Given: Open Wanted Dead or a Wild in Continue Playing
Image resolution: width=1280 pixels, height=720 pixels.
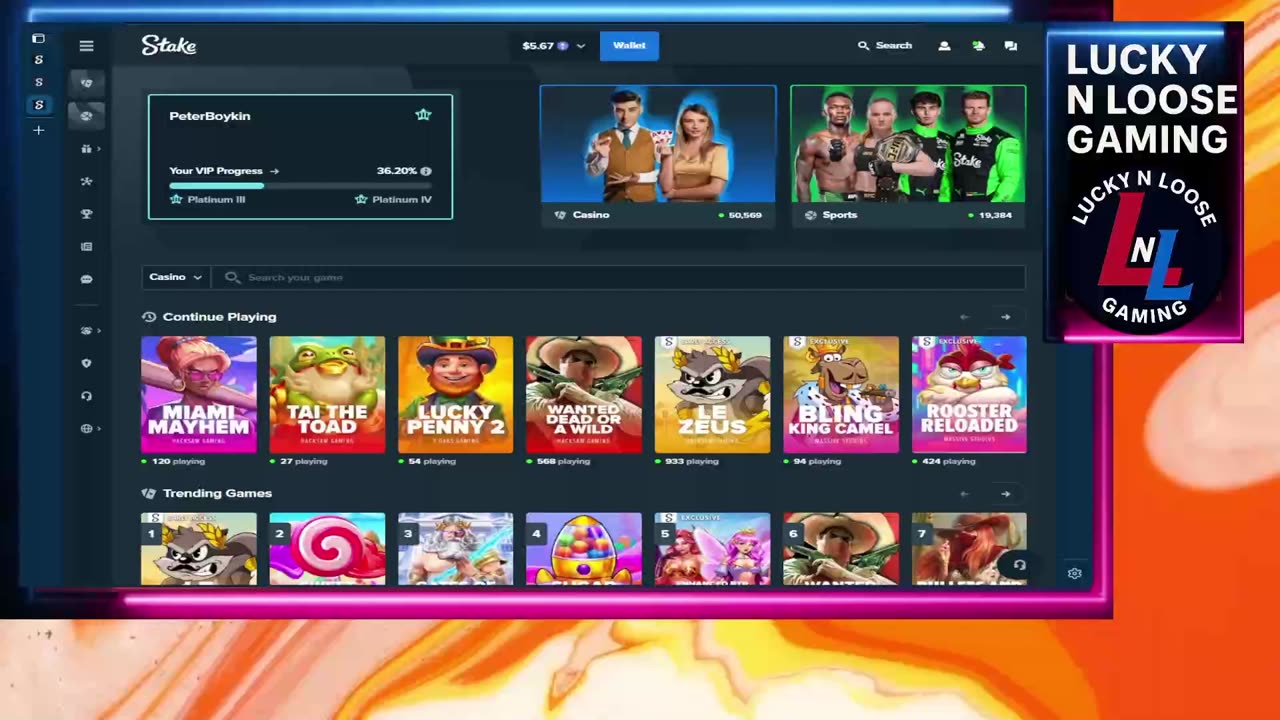Looking at the screenshot, I should [584, 394].
